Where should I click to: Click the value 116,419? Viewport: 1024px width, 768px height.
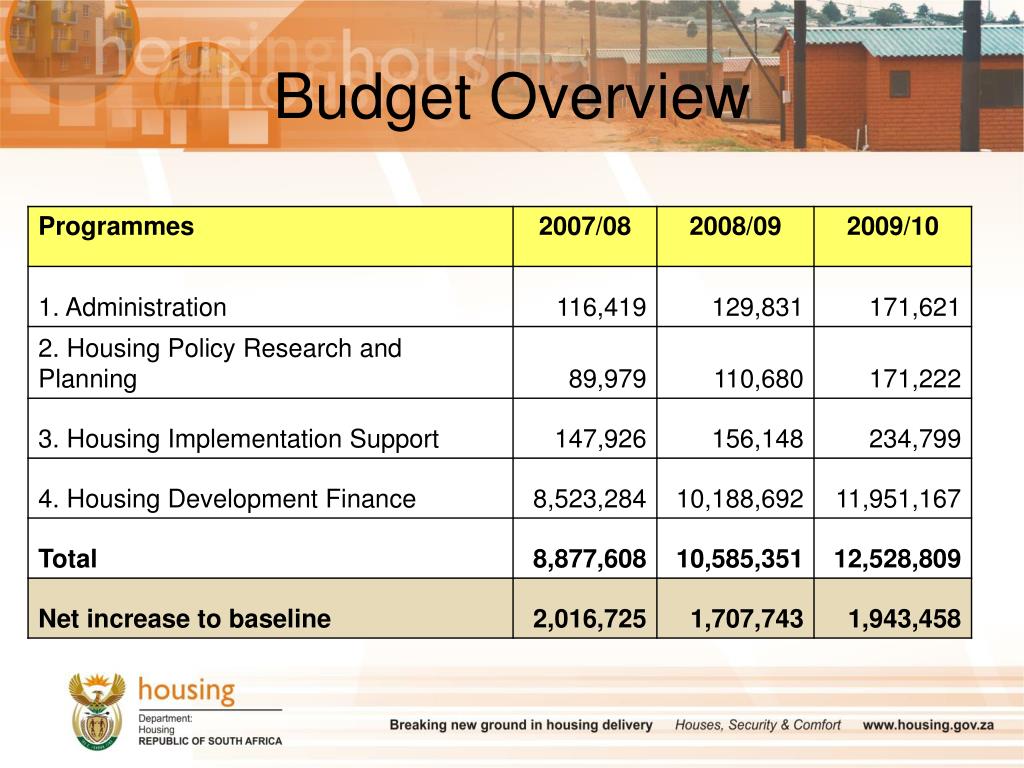[x=601, y=308]
